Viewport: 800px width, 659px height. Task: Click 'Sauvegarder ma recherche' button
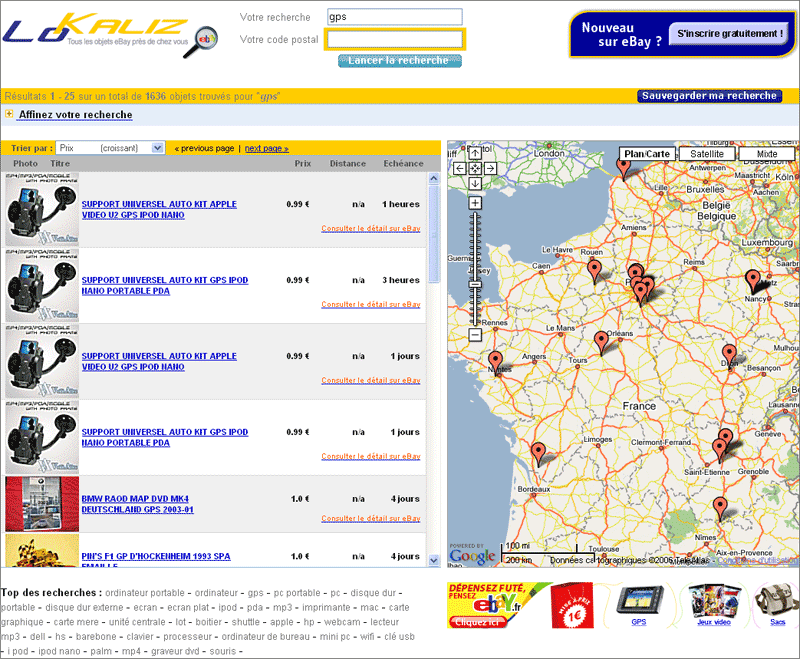pos(708,96)
